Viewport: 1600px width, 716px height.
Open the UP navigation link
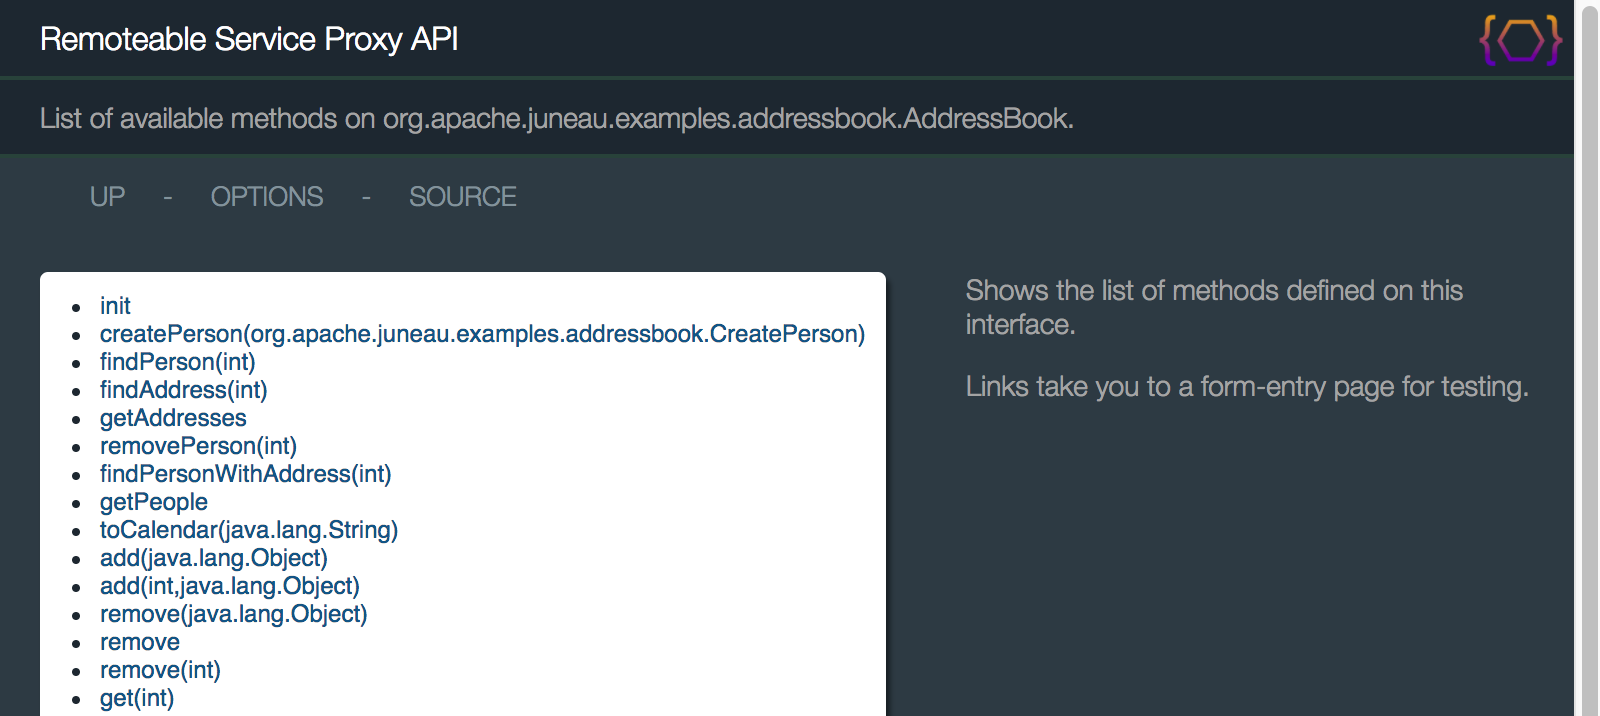tap(106, 196)
